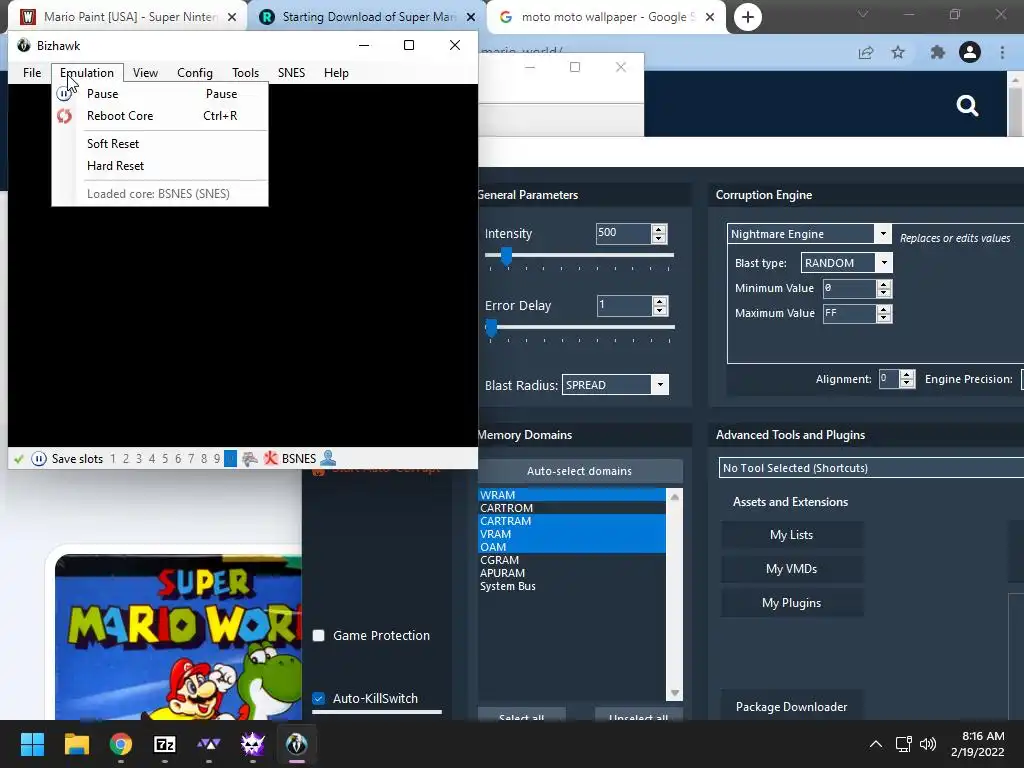Select CGRAM in Memory Domains list
Image resolution: width=1024 pixels, height=768 pixels.
(x=571, y=560)
